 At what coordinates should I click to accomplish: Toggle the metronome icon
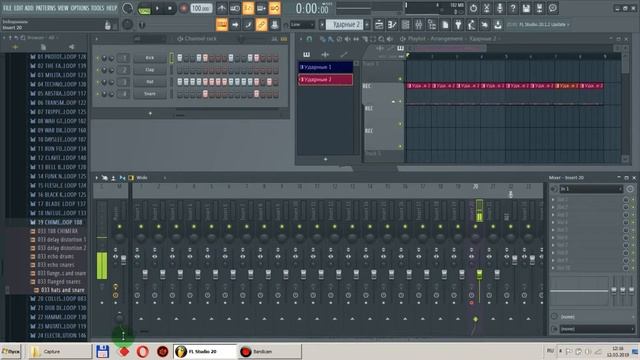tap(222, 8)
